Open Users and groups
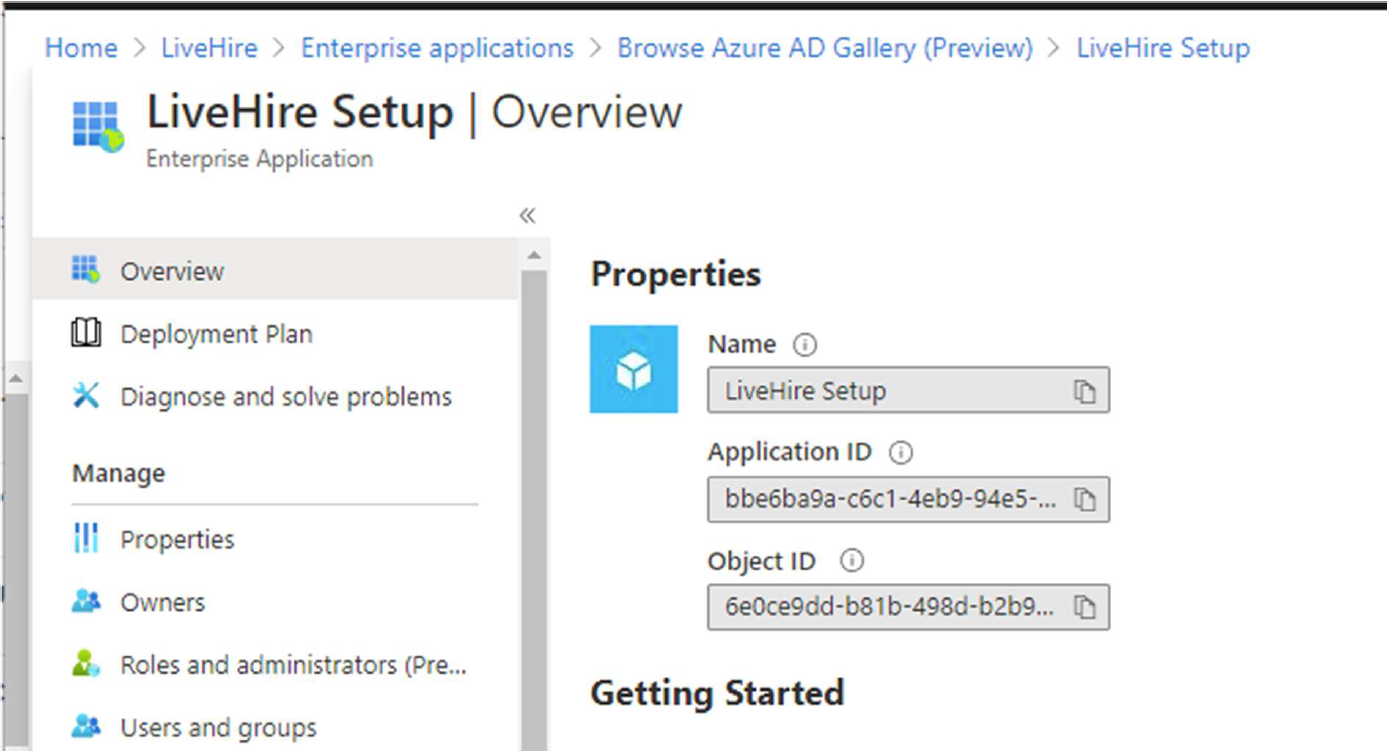Image resolution: width=1389 pixels, height=753 pixels. click(x=218, y=728)
